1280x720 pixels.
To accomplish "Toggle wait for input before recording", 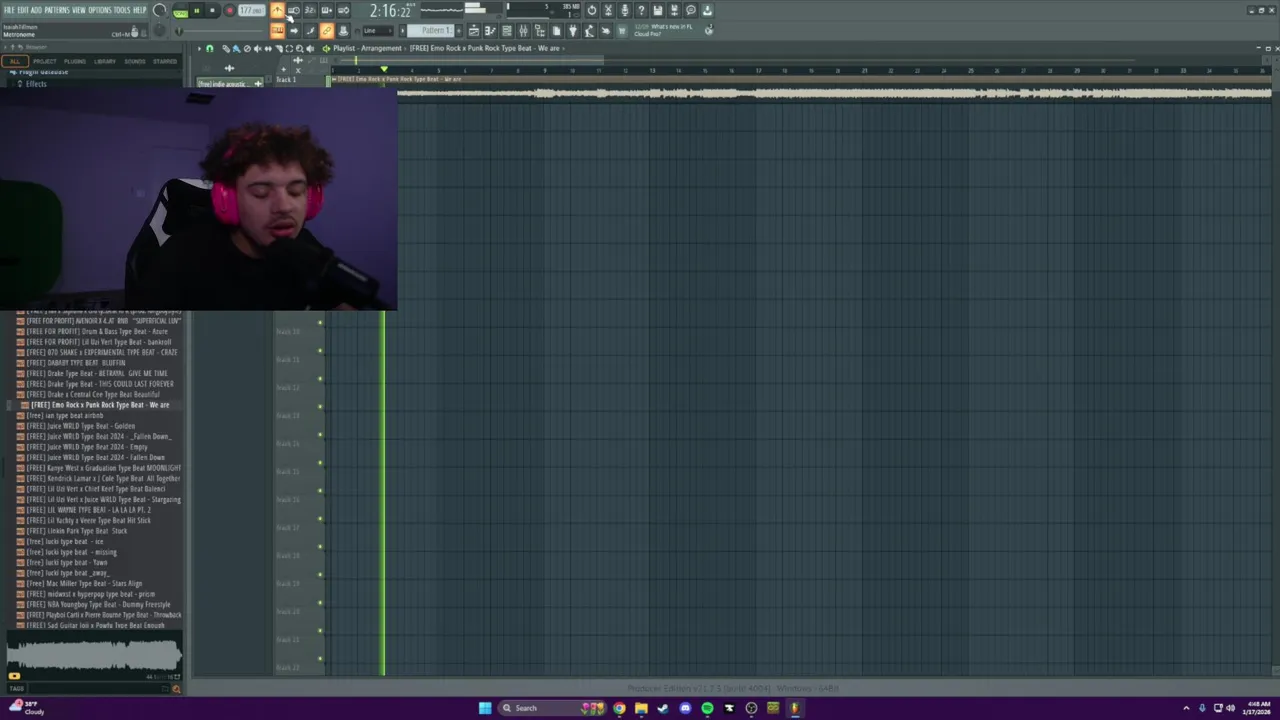I will pos(294,10).
